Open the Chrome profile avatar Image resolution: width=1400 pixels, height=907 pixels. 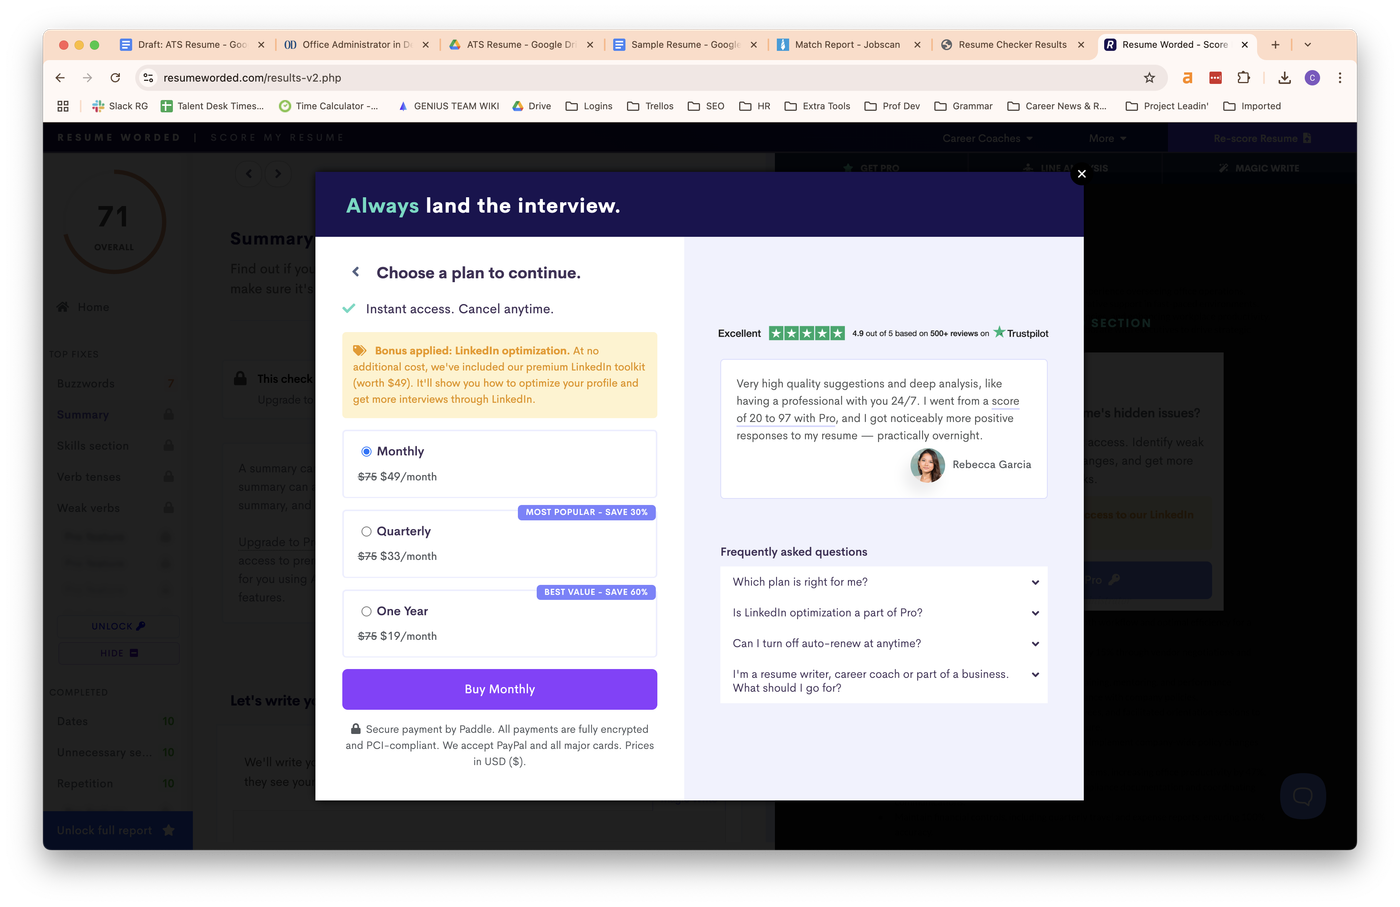1312,78
